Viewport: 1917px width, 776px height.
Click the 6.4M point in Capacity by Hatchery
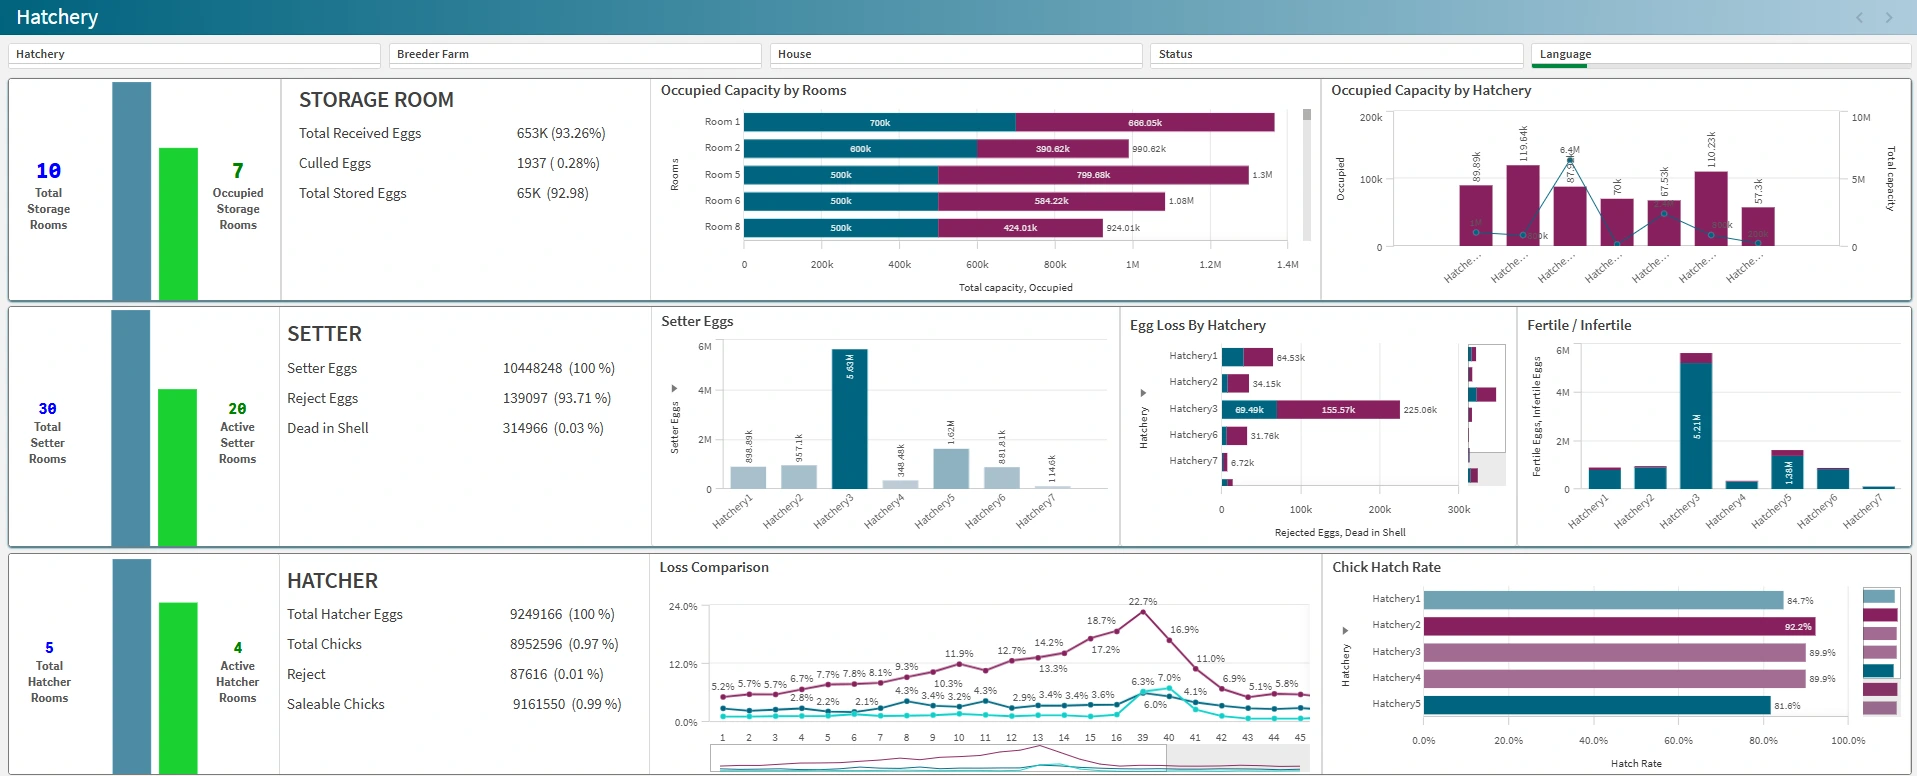(1570, 160)
